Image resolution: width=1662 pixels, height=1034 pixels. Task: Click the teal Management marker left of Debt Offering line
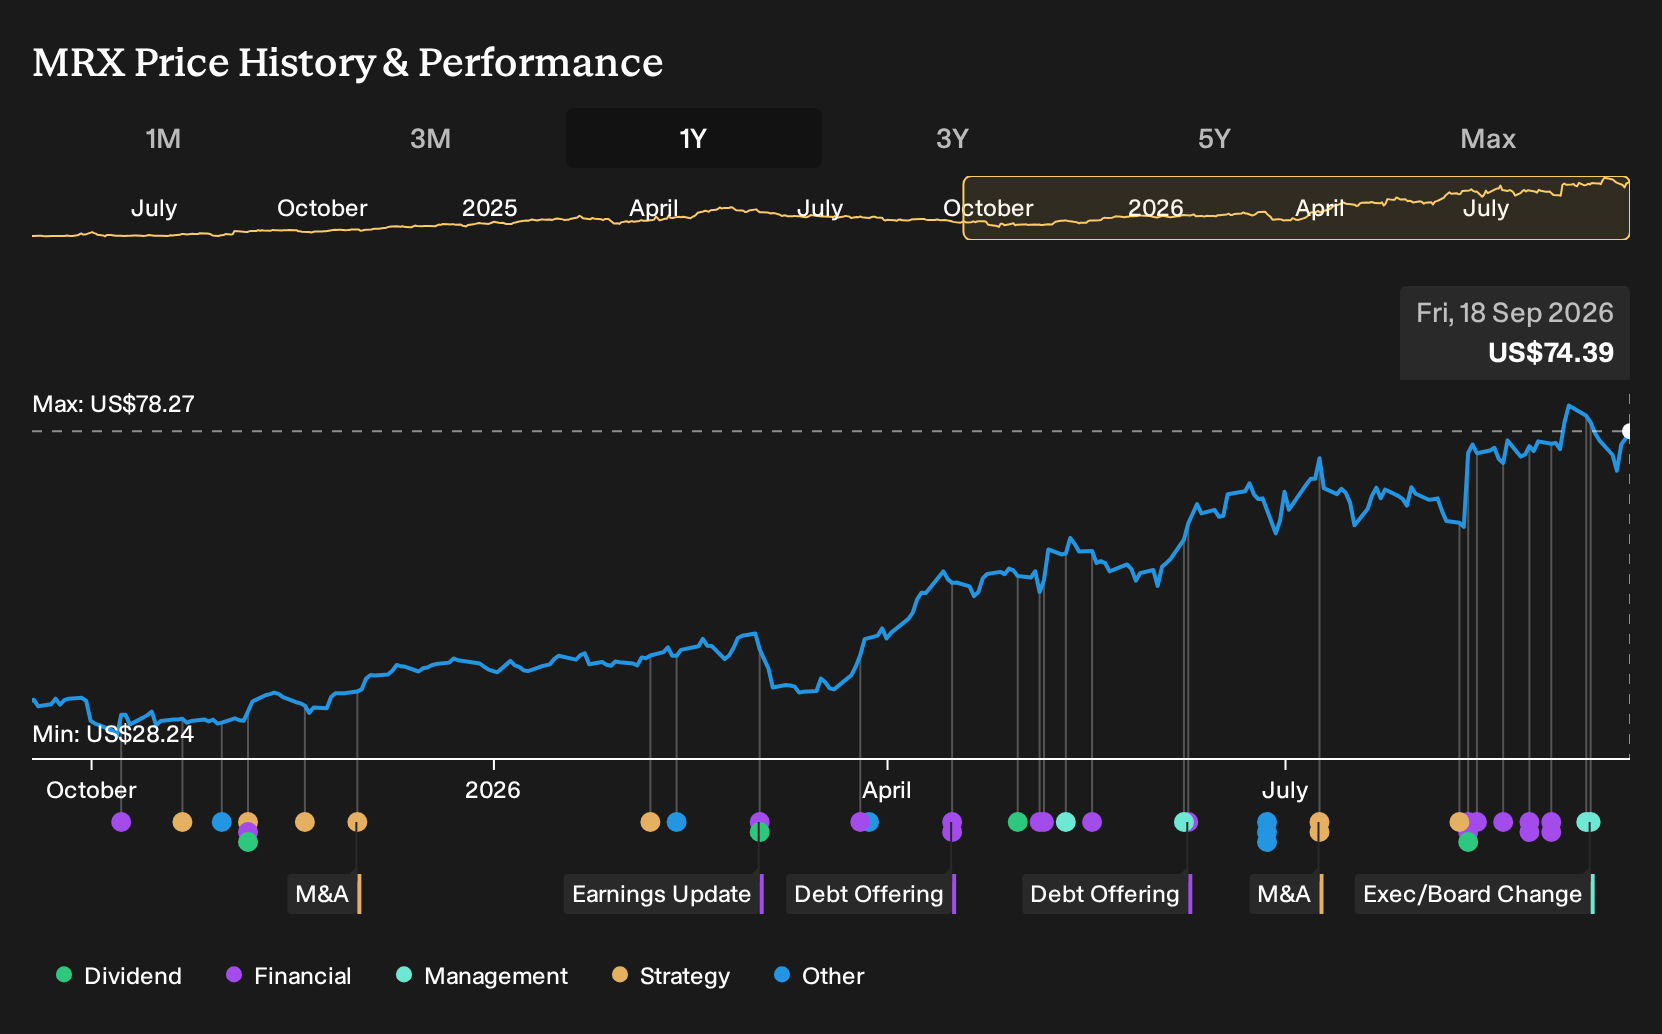(1066, 822)
